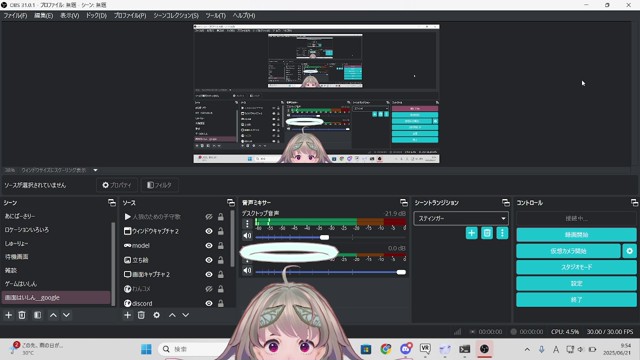This screenshot has height=360, width=640.
Task: Adjust the desktop audio volume slider
Action: [324, 237]
